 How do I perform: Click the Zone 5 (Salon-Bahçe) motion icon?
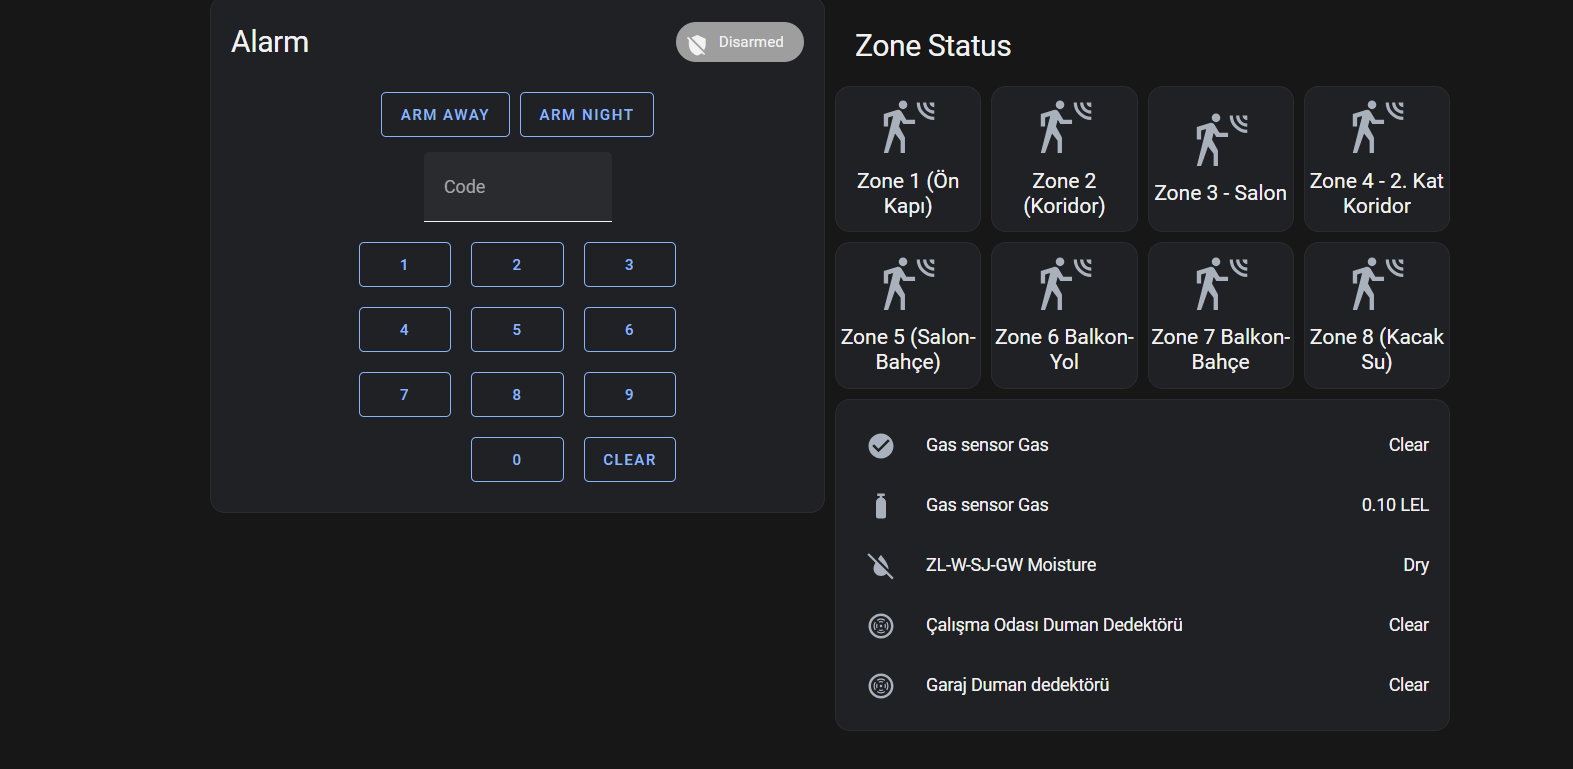[908, 283]
